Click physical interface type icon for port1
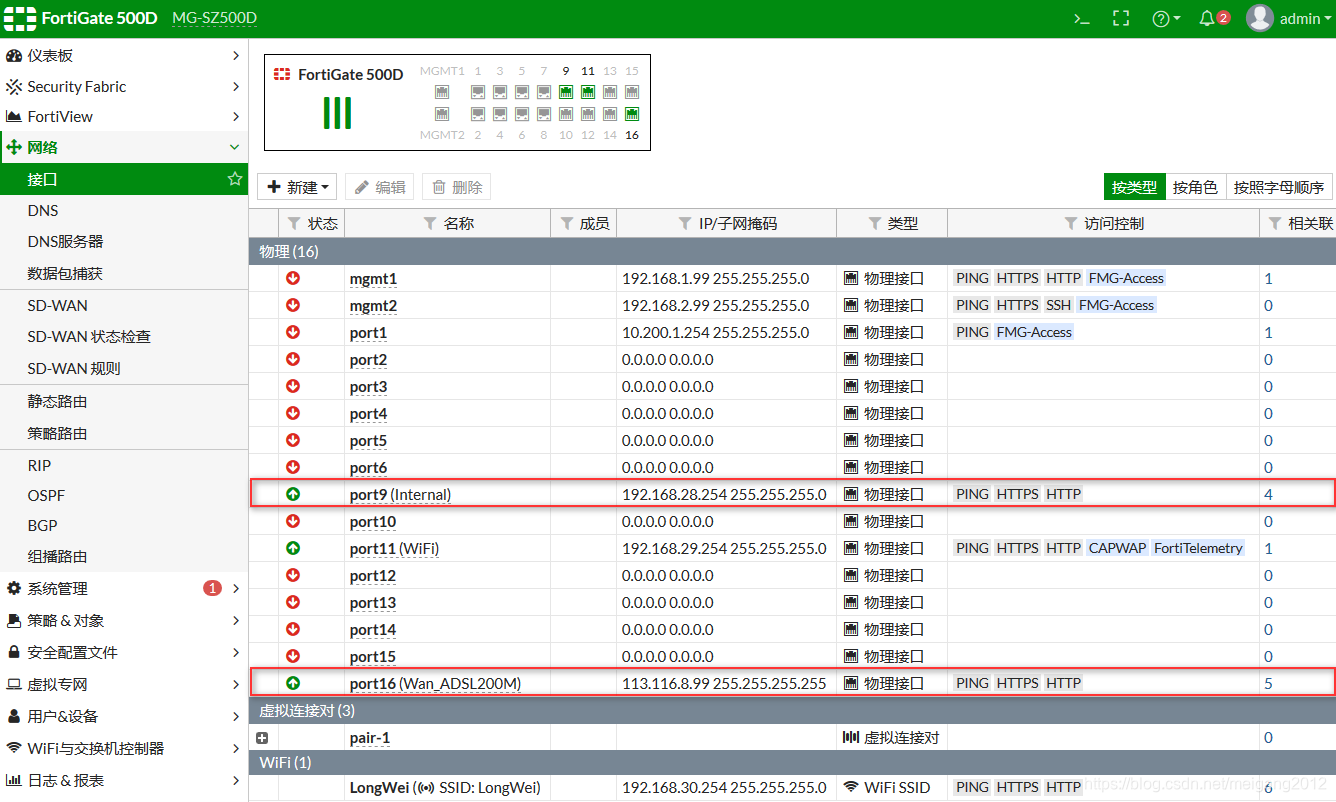Screen dimensions: 1336x802 tap(851, 332)
